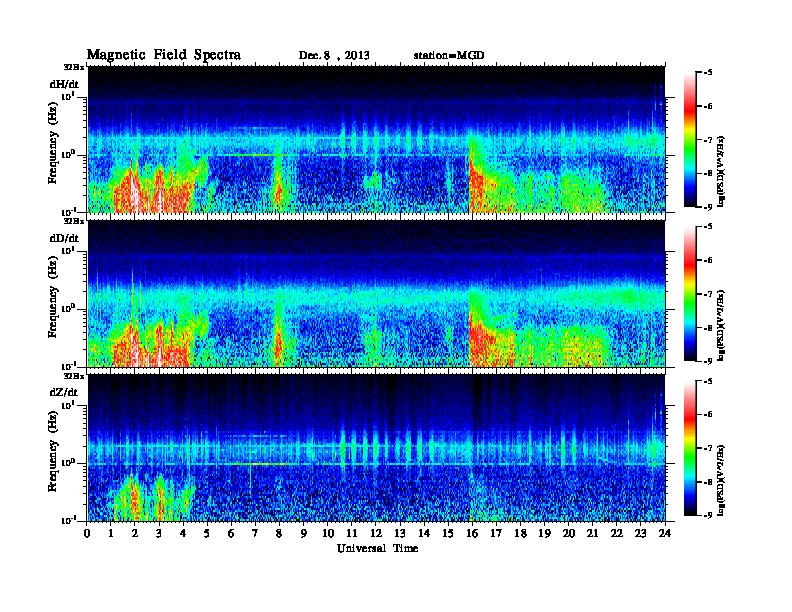This screenshot has width=792, height=612.
Task: Click the "9" hour tick label on the time axis
Action: pyautogui.click(x=304, y=533)
